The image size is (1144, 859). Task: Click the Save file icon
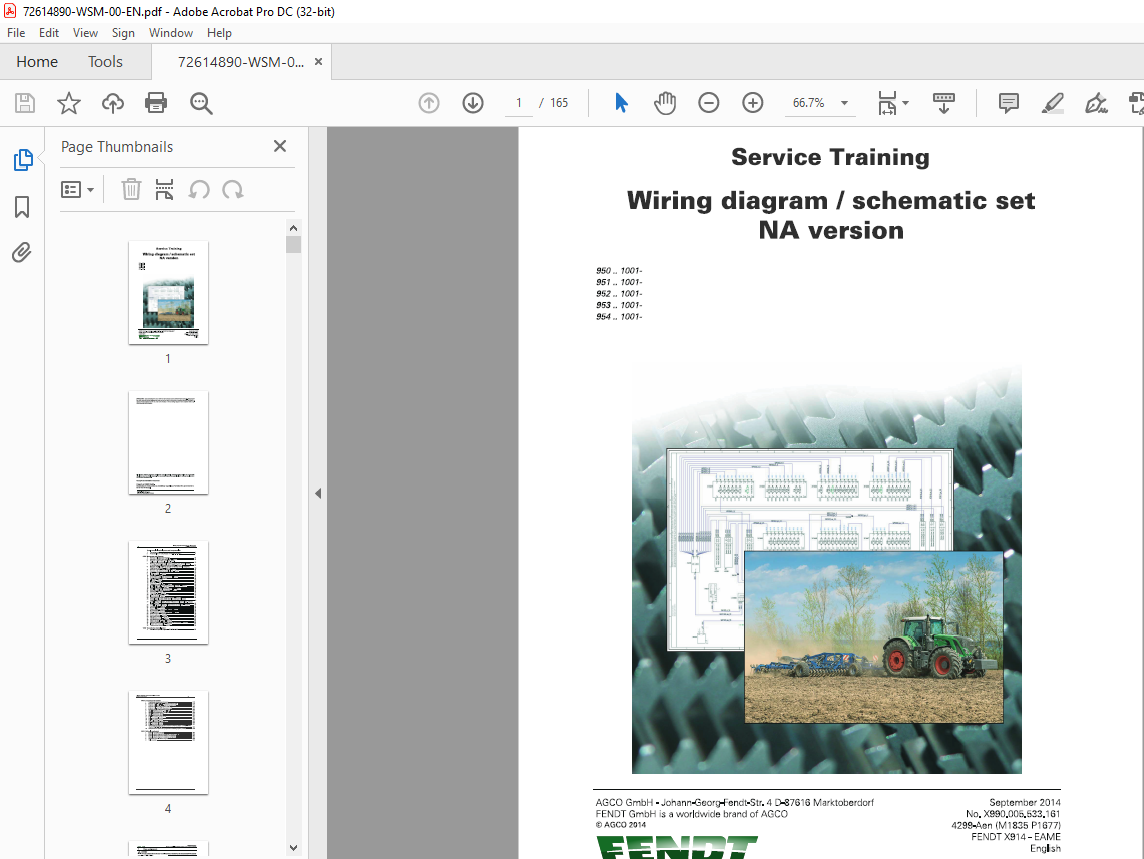pos(25,103)
